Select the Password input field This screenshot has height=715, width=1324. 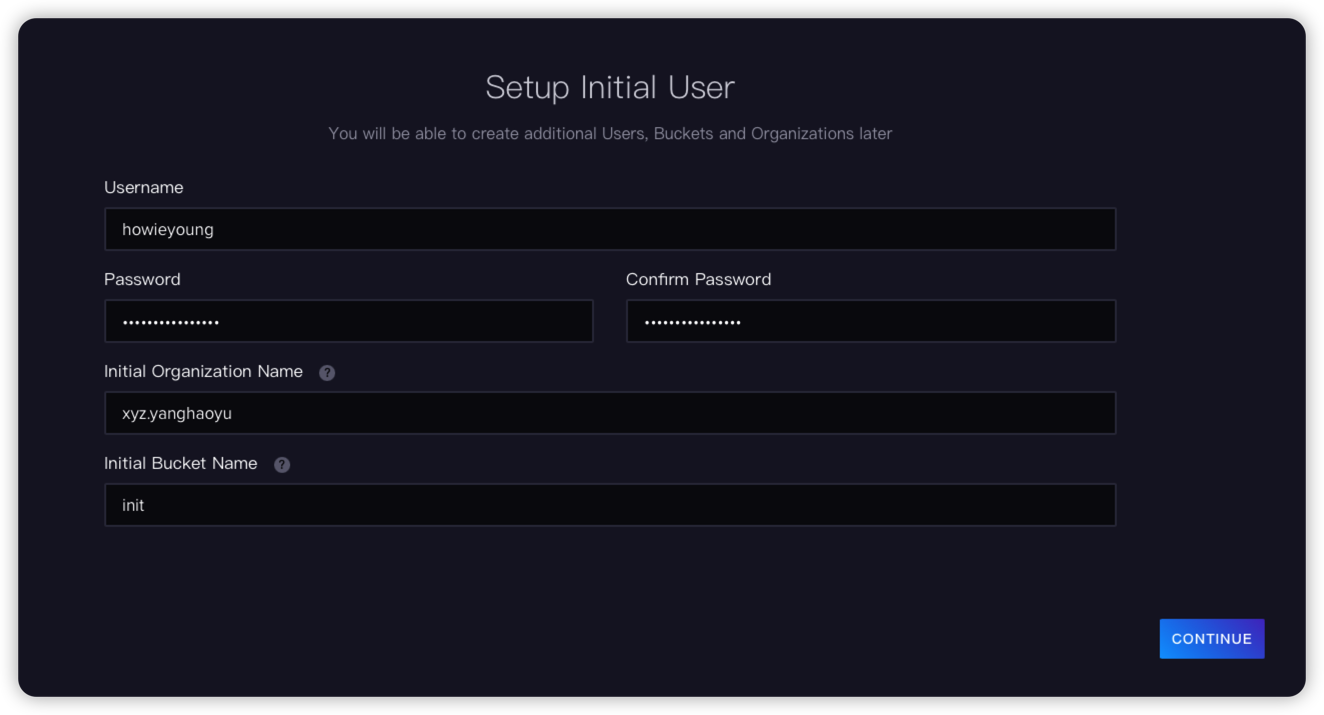348,320
